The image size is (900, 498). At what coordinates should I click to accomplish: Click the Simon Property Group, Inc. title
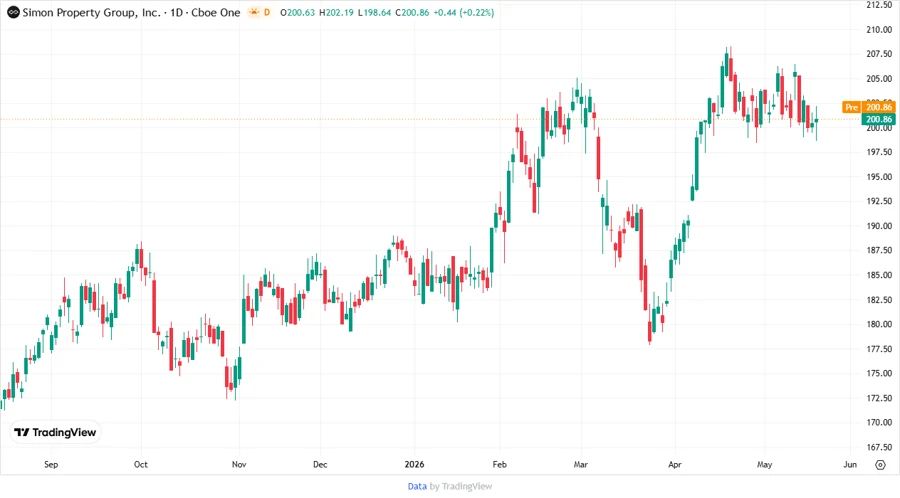point(91,12)
